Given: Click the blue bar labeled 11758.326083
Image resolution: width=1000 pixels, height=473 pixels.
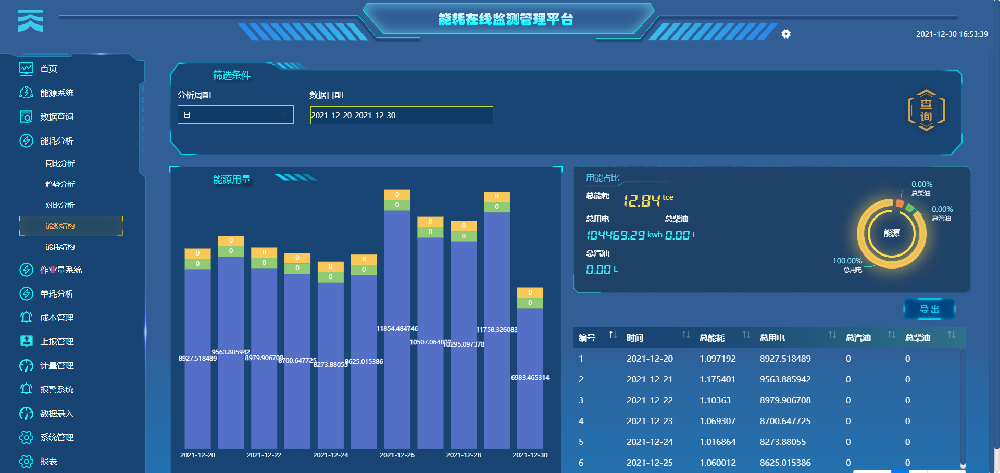Looking at the screenshot, I should 497,330.
